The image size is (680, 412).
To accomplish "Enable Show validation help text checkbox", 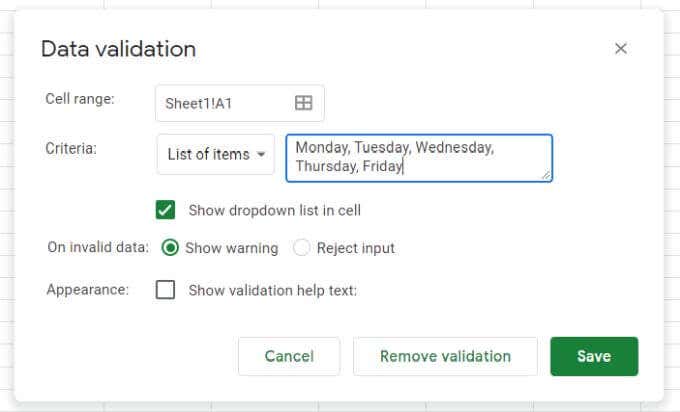I will click(x=166, y=290).
